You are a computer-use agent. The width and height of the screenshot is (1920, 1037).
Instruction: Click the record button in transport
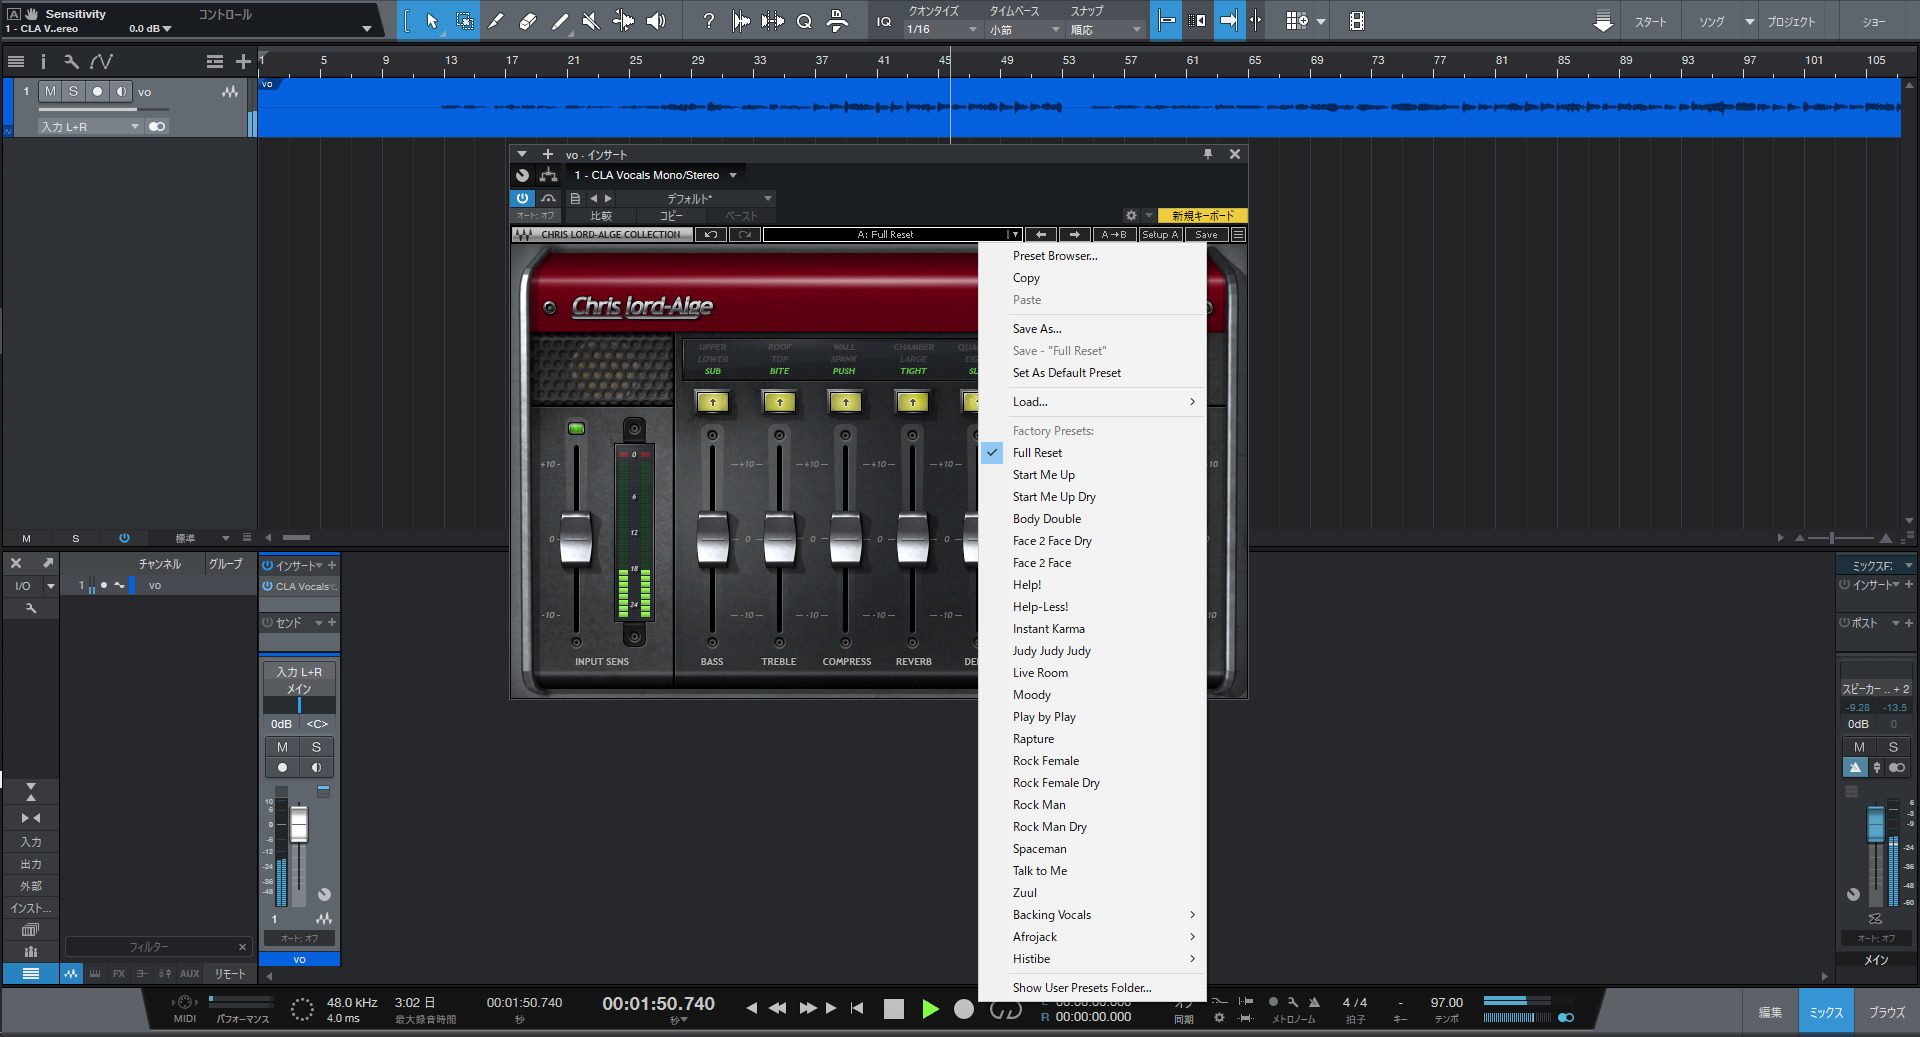964,1009
